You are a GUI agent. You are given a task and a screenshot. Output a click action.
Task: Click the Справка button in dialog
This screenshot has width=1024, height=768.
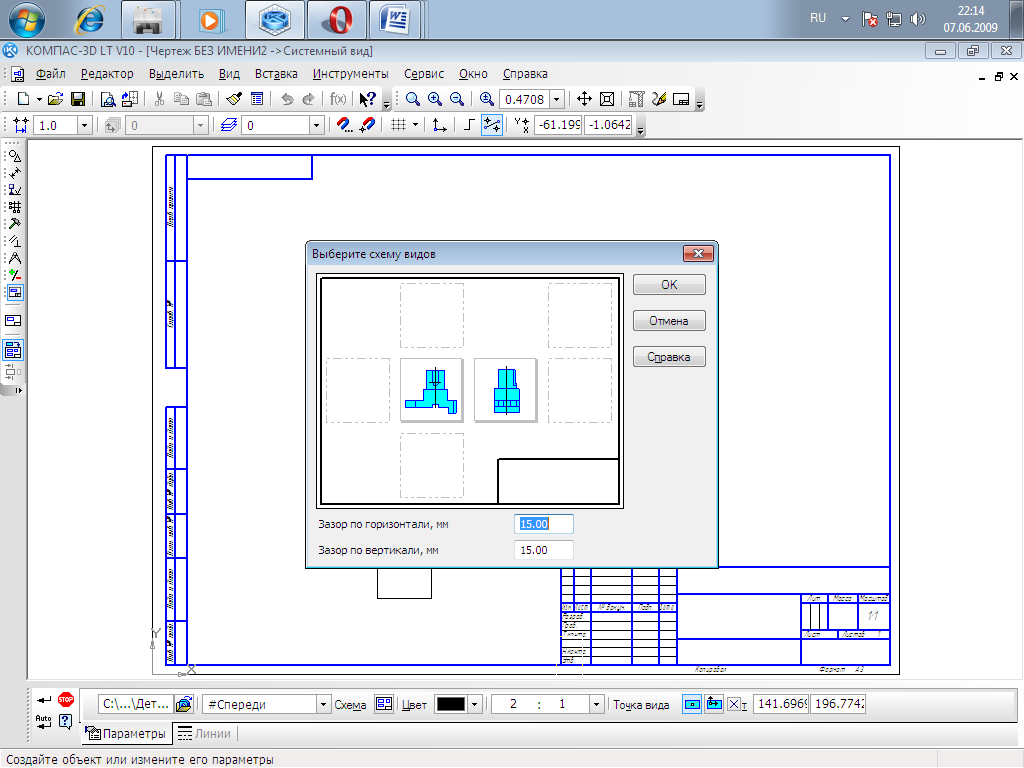(x=669, y=357)
